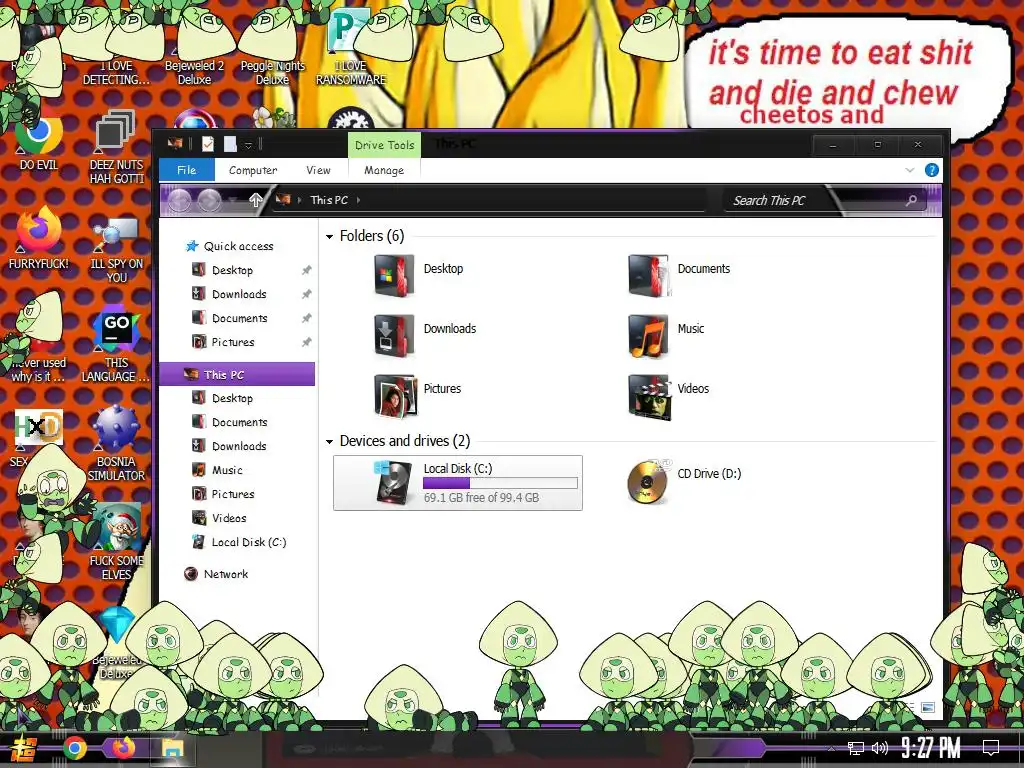Click the search magnifier icon

pyautogui.click(x=912, y=200)
